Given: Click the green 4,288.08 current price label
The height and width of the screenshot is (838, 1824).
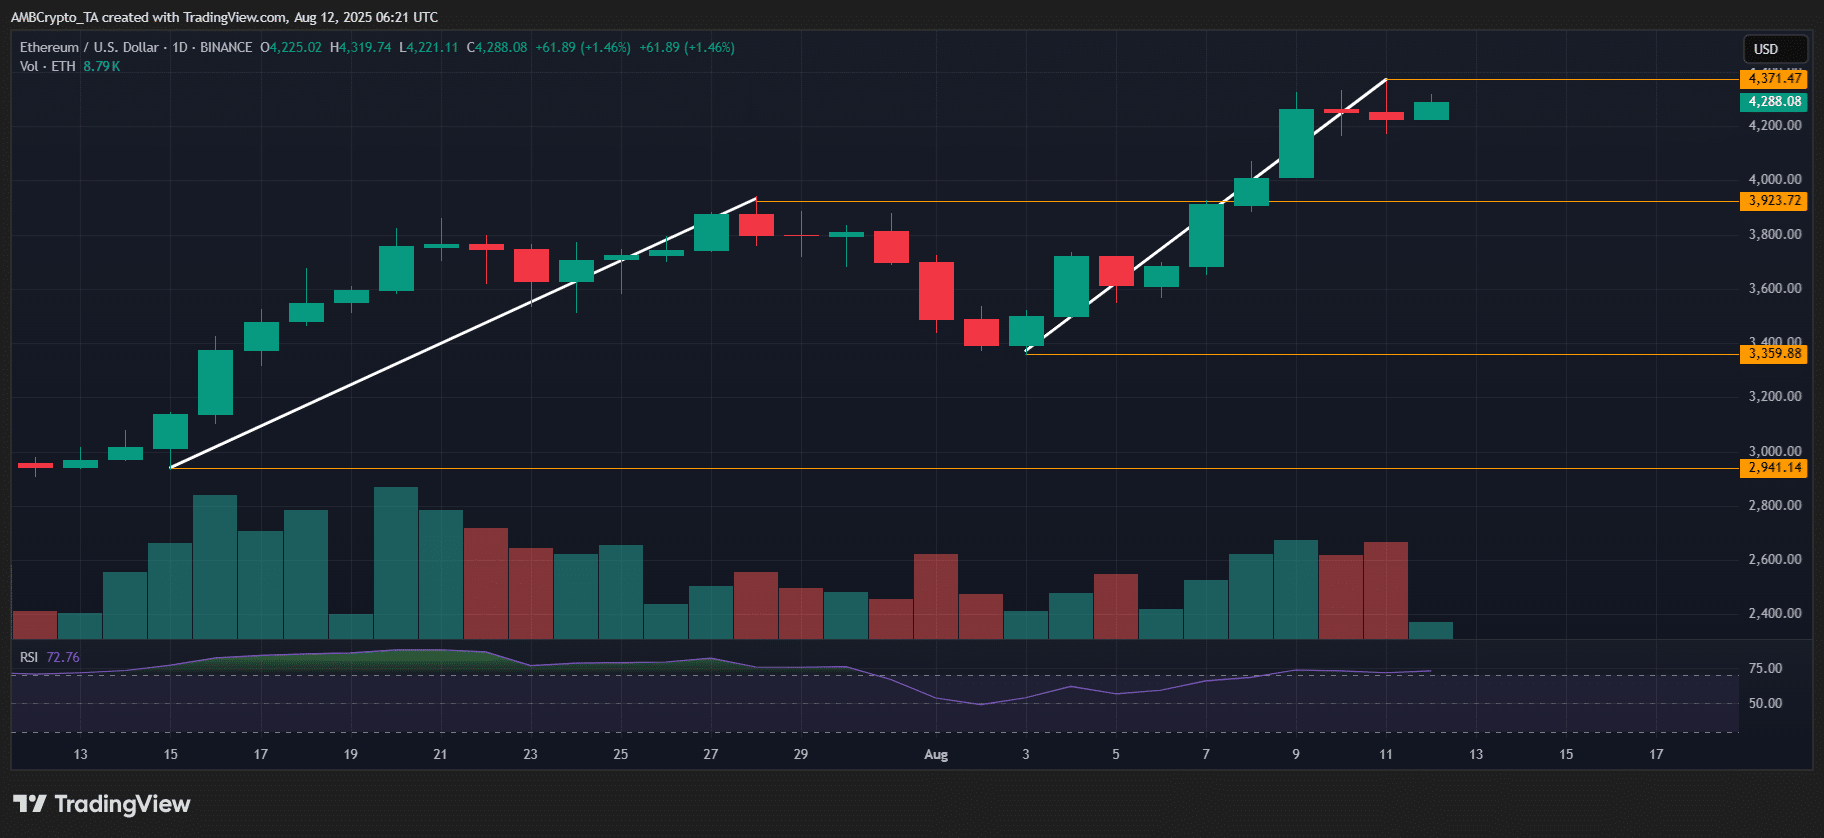Looking at the screenshot, I should click(1774, 101).
